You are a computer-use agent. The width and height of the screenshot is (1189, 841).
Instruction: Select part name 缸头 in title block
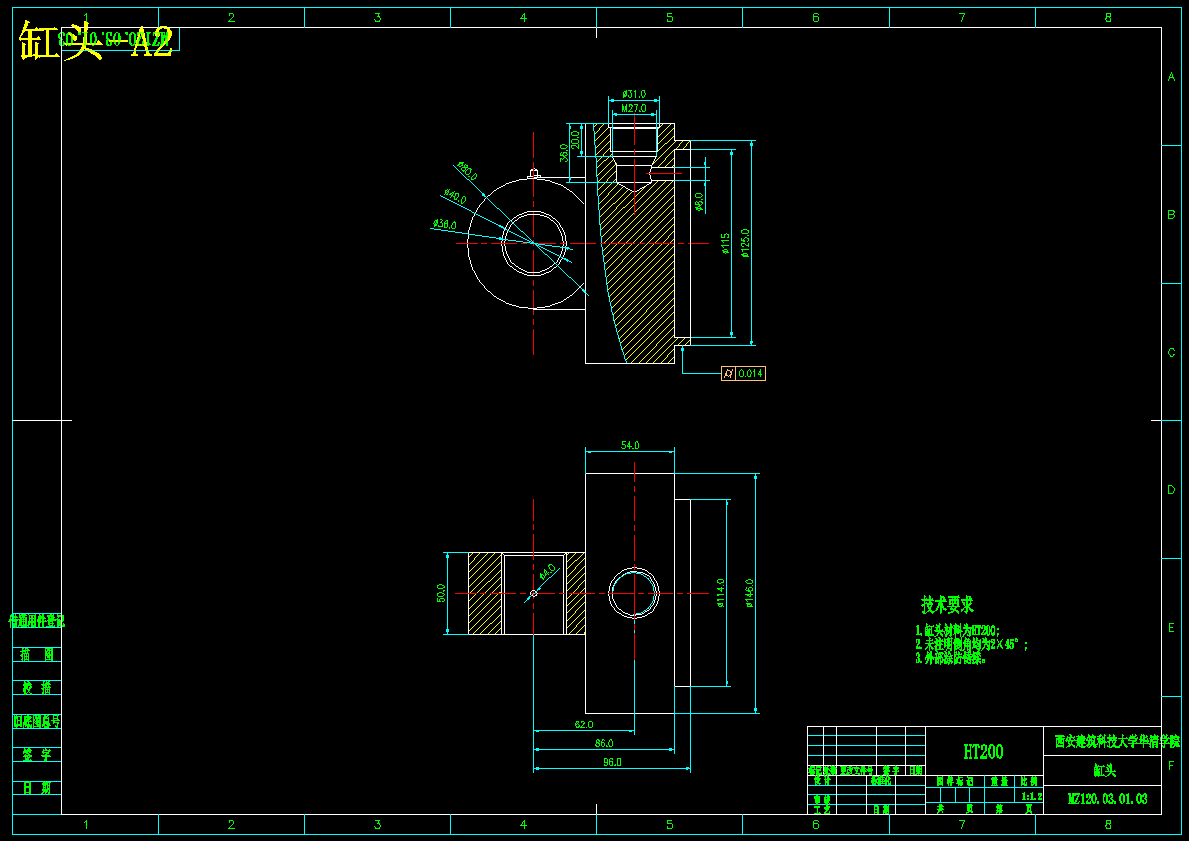click(x=1105, y=770)
